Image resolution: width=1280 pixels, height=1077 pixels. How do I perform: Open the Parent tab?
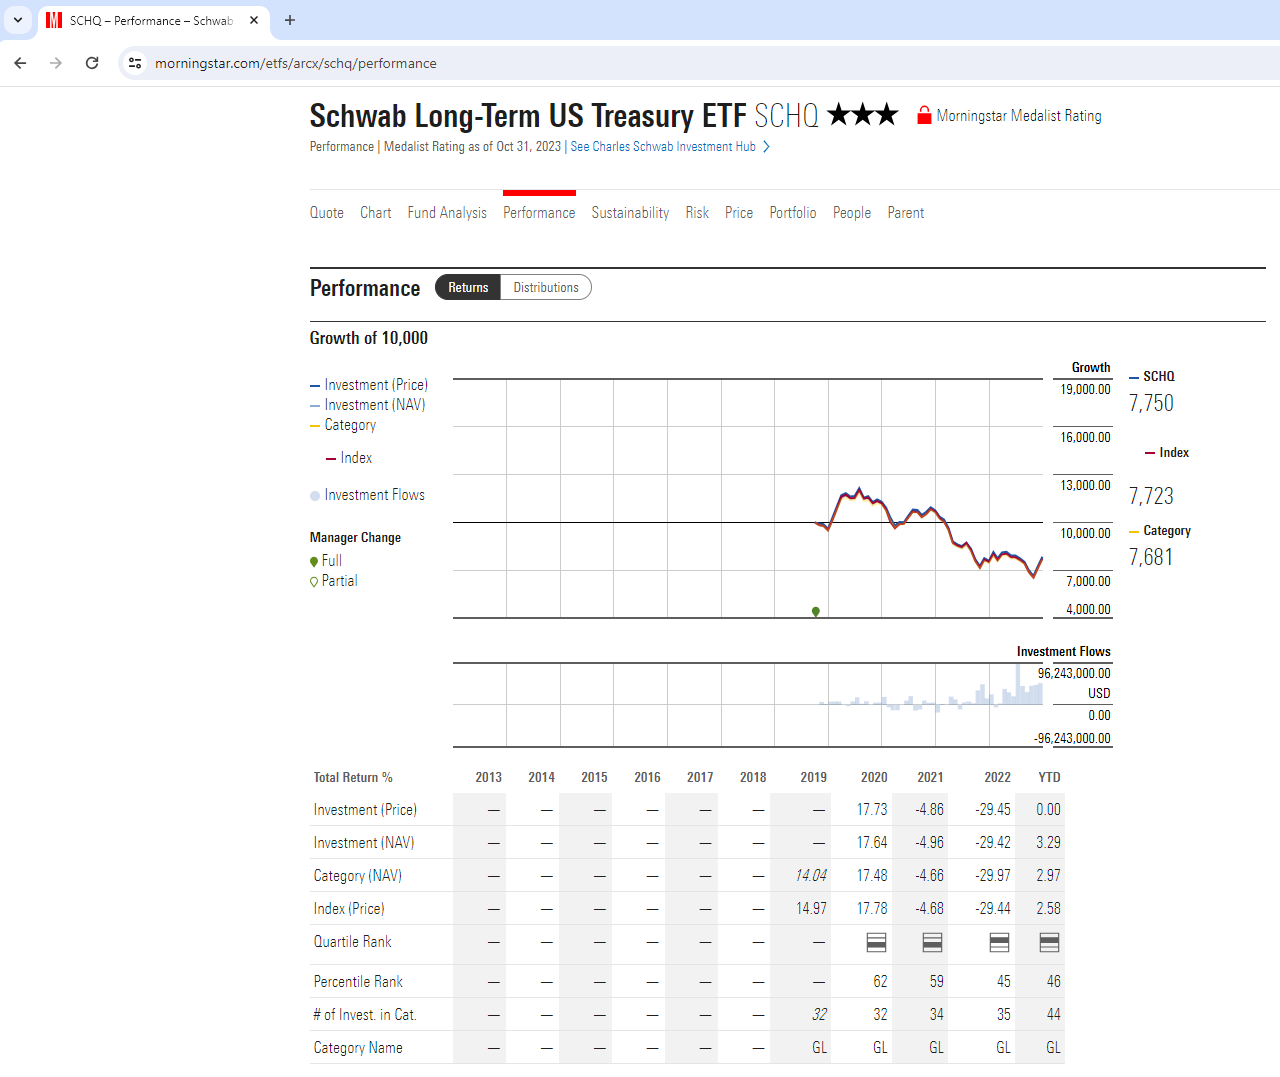(x=906, y=213)
